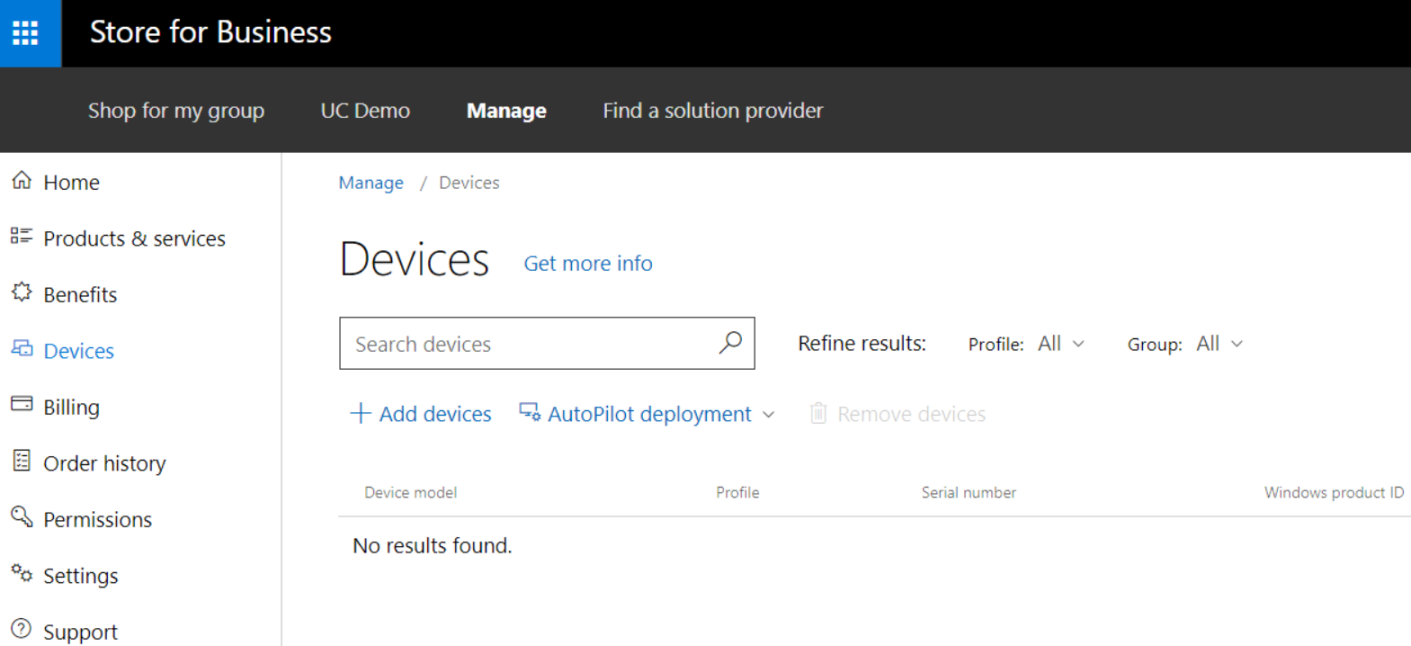The height and width of the screenshot is (646, 1411).
Task: Open Support in the sidebar
Action: 80,632
